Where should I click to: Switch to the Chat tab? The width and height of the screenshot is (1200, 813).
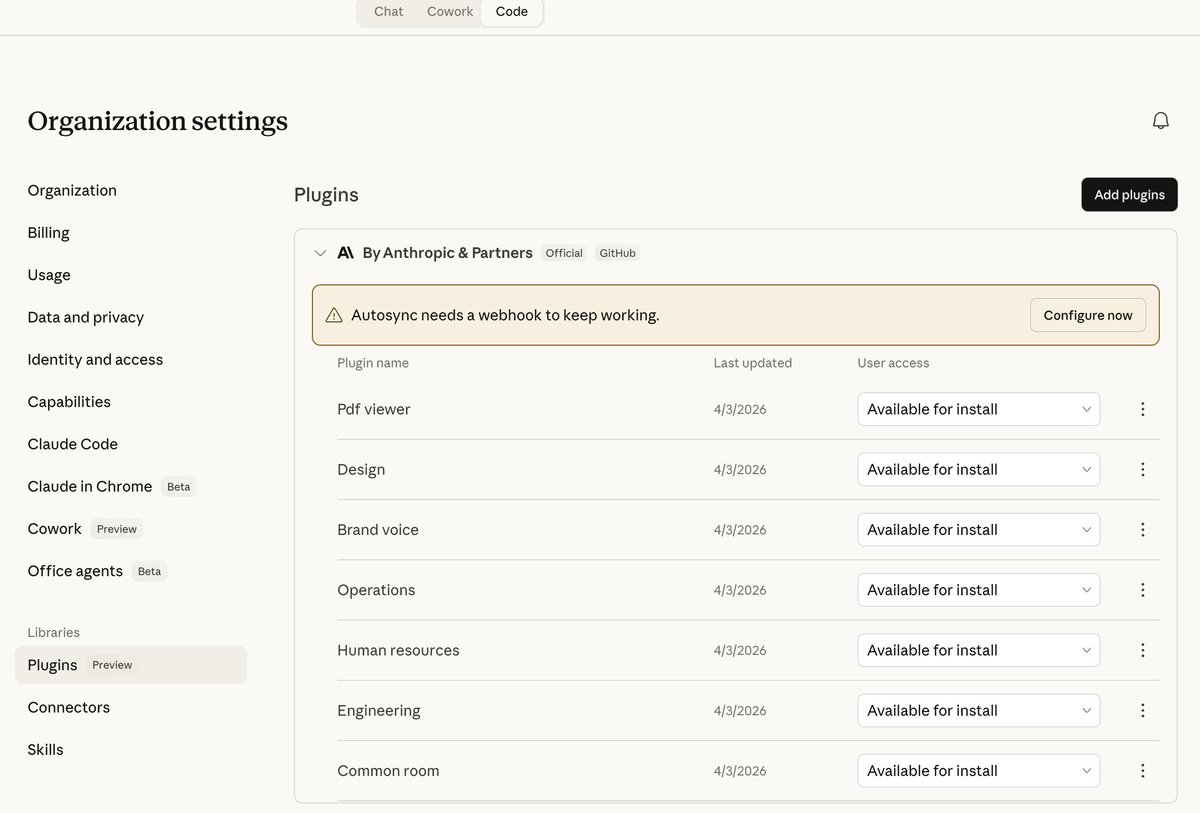388,12
